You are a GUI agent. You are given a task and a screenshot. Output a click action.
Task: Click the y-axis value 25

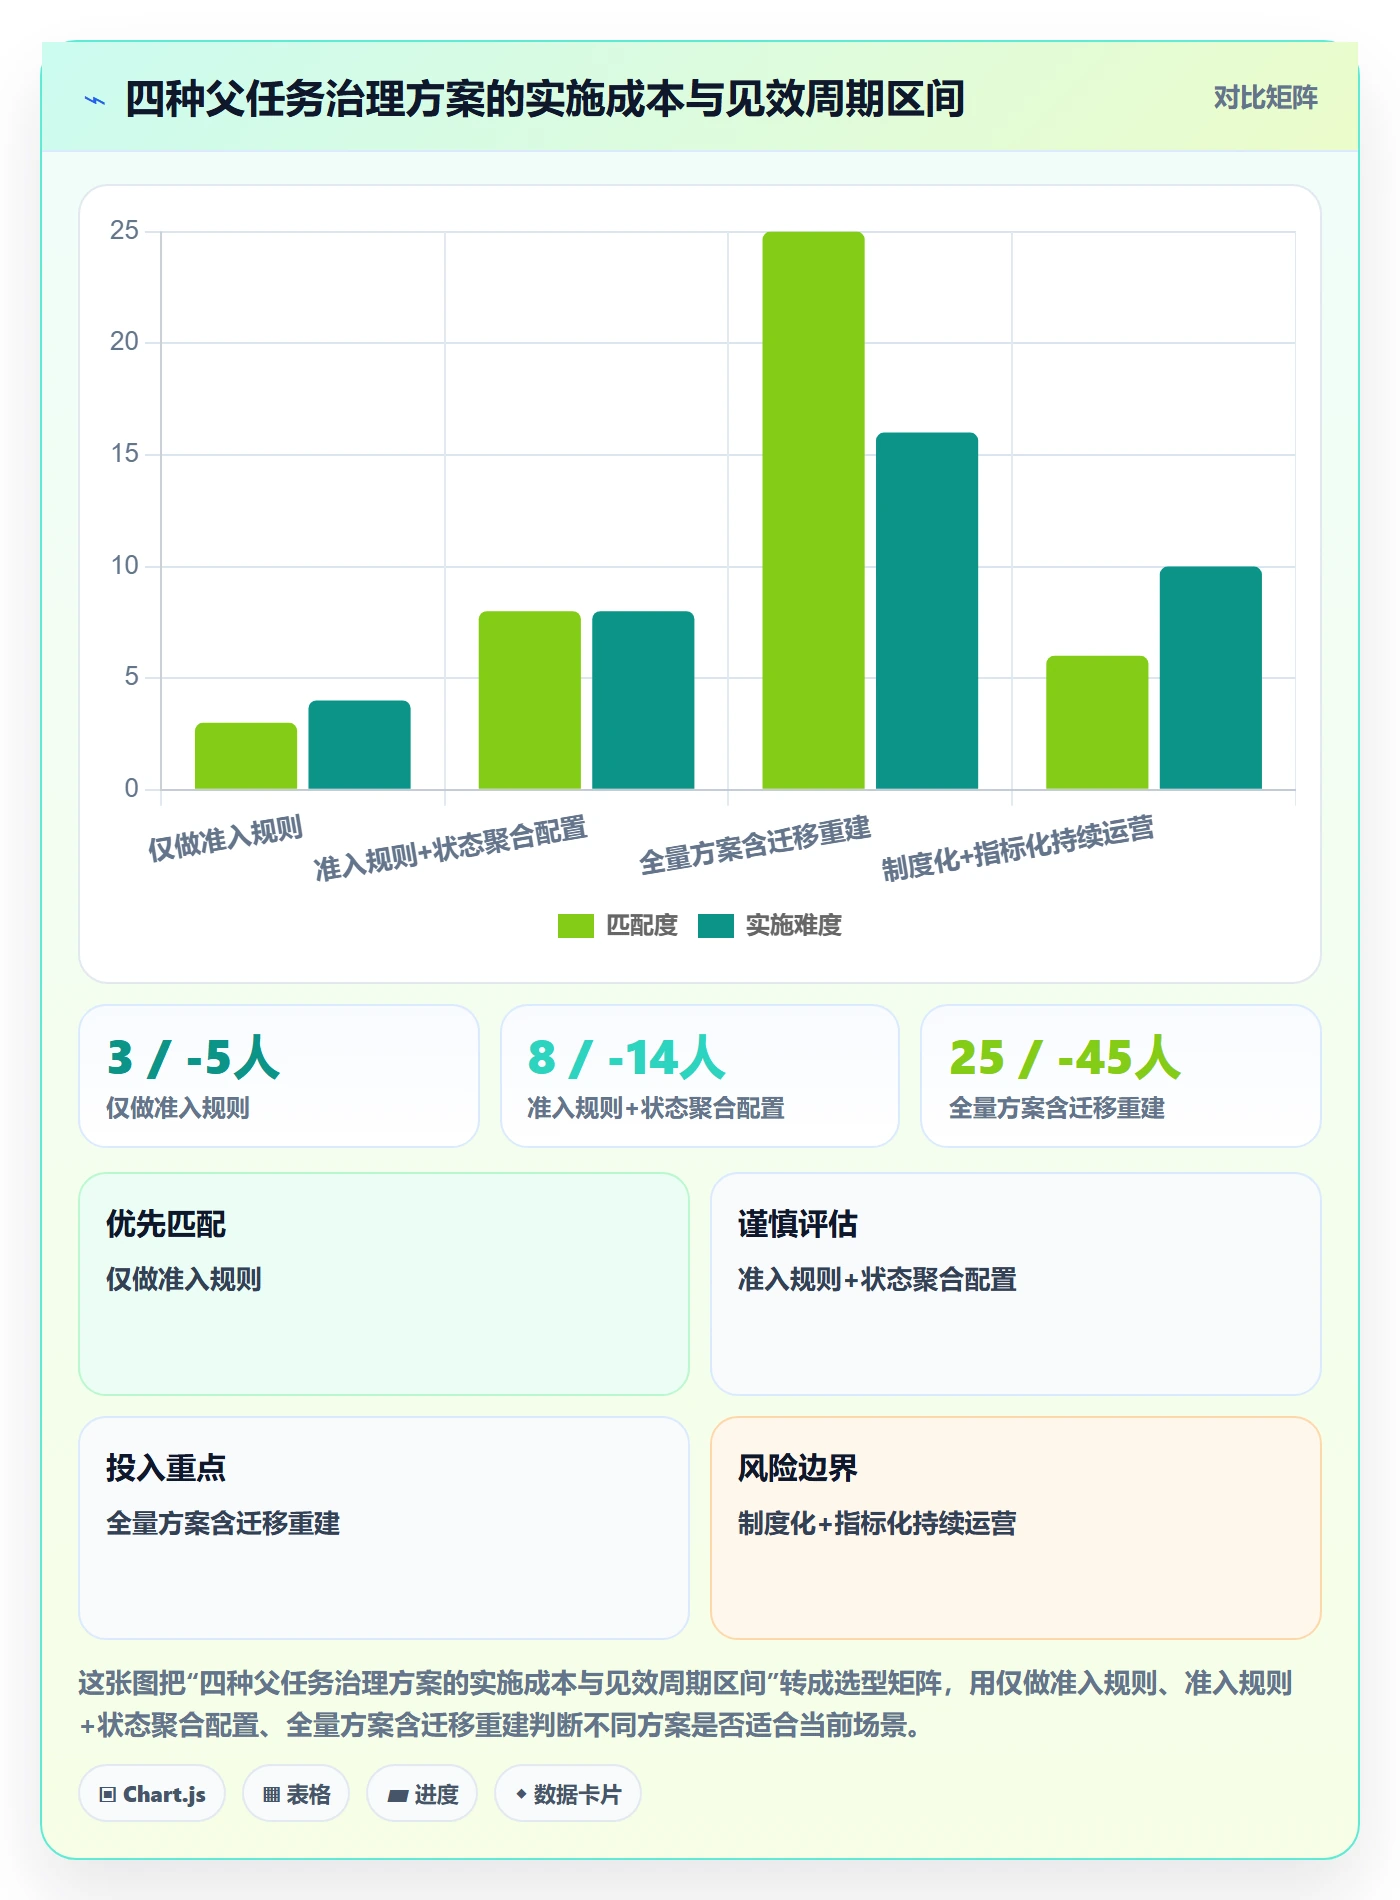tap(124, 231)
